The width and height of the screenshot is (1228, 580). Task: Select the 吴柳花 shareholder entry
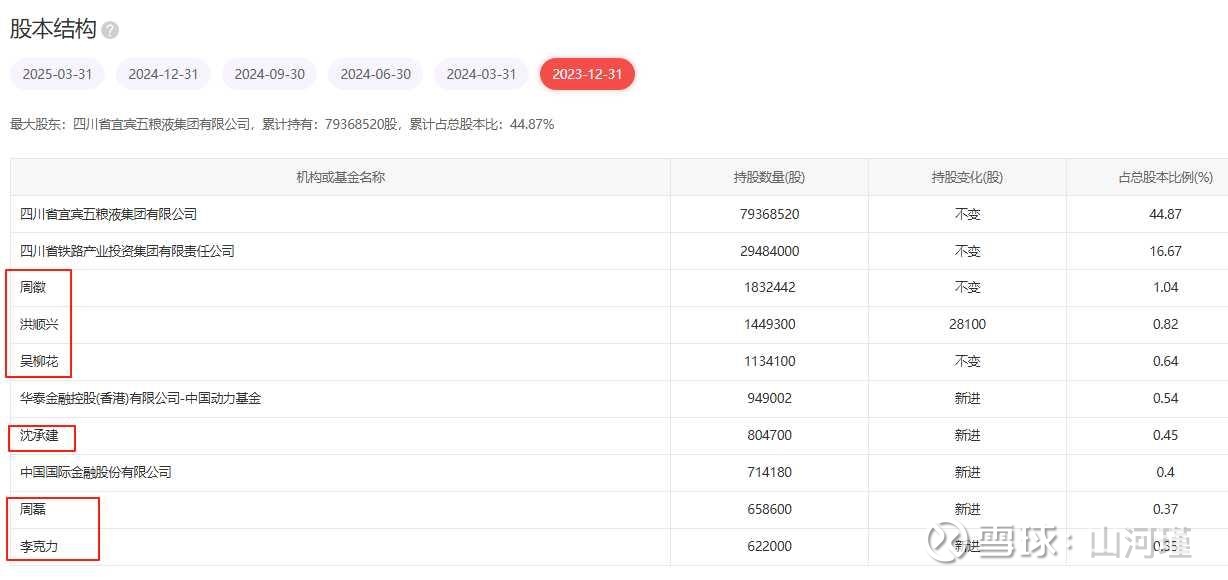point(39,361)
